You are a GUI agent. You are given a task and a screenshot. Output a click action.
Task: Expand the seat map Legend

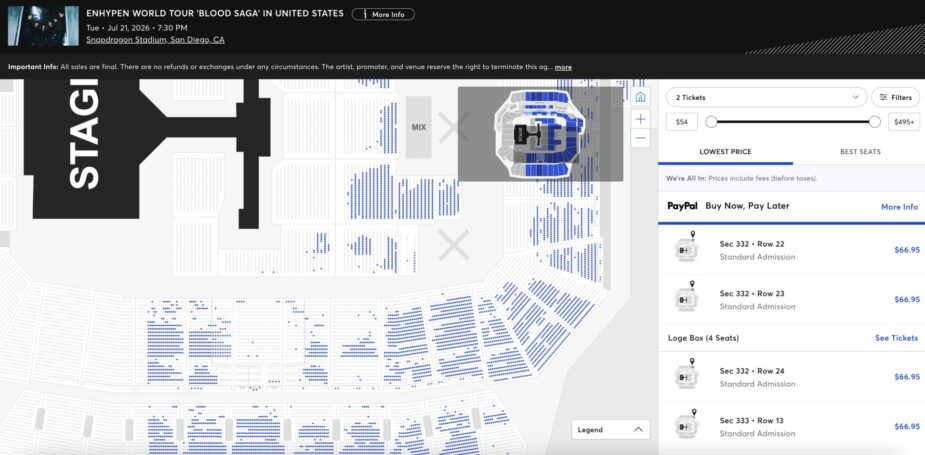click(x=610, y=429)
